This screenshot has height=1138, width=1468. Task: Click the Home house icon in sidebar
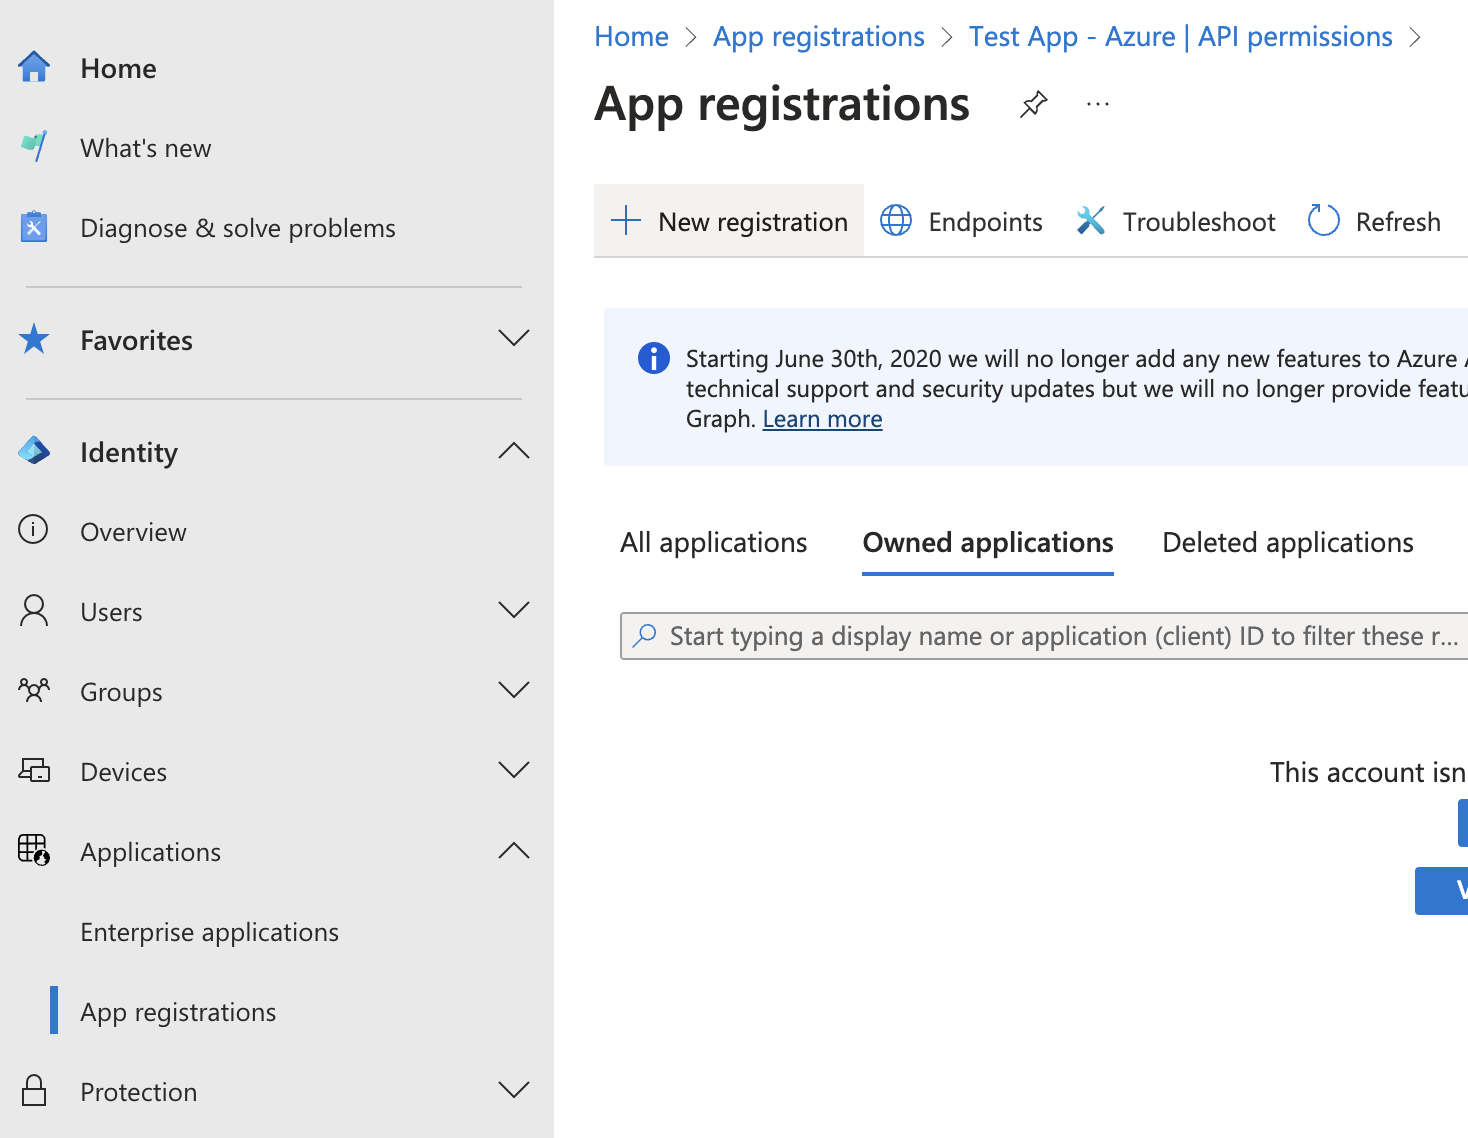34,68
